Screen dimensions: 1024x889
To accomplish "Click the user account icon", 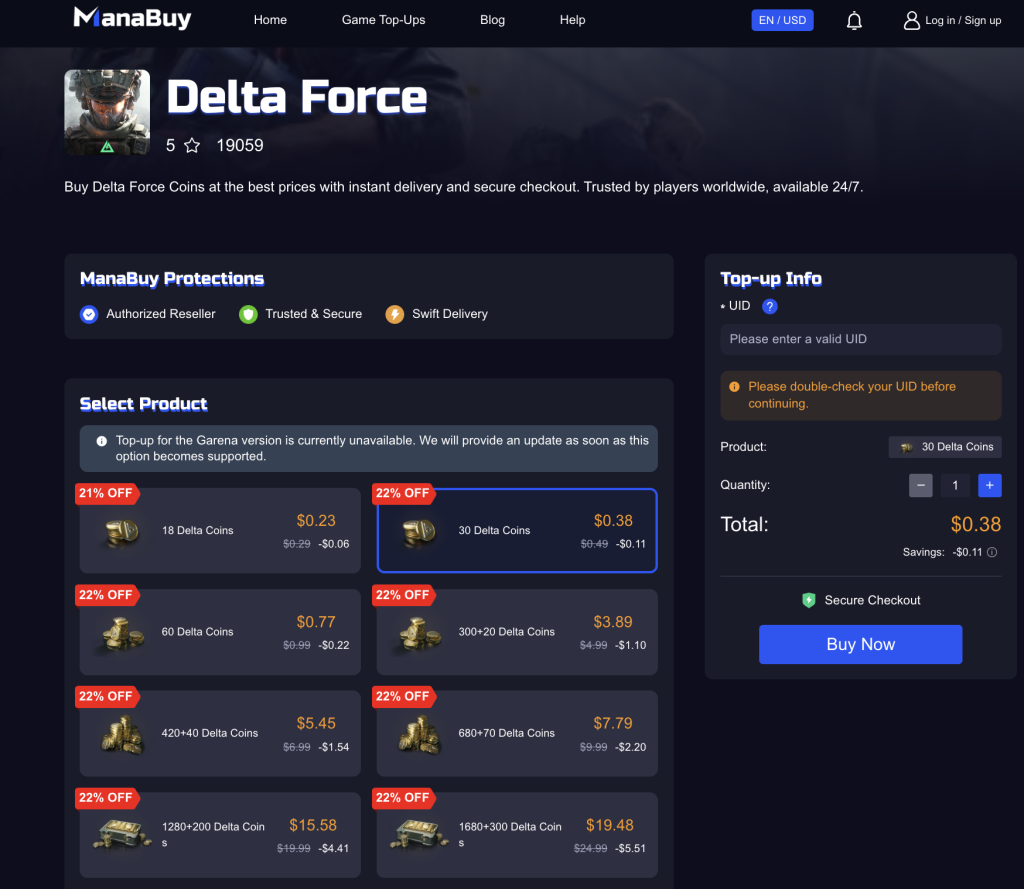I will point(911,20).
